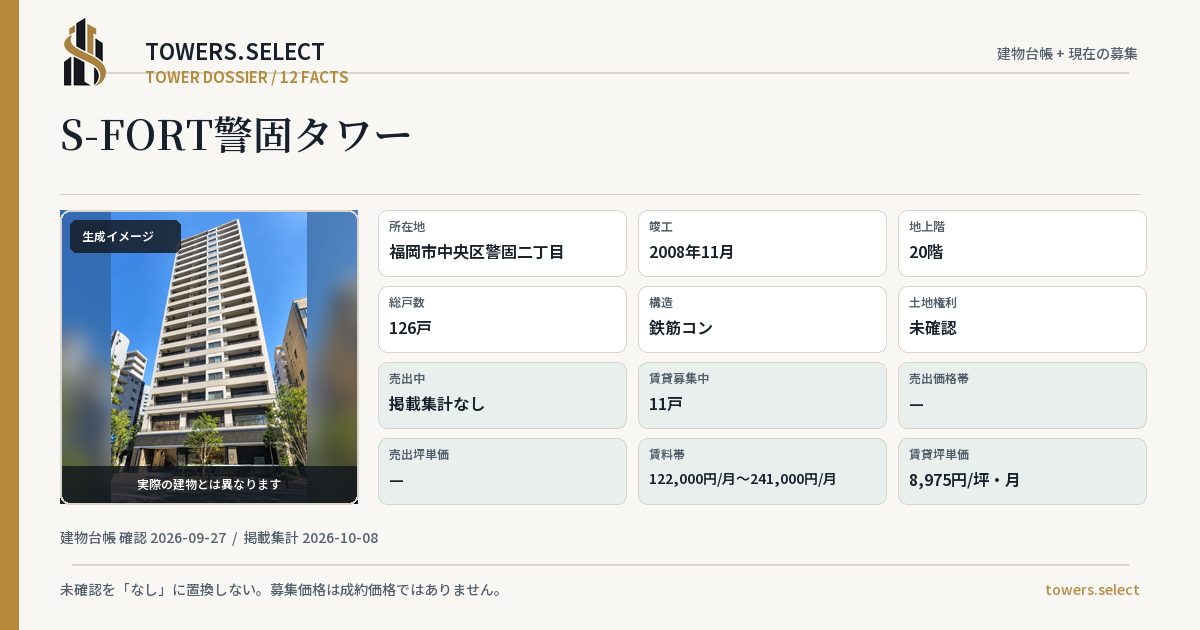Viewport: 1200px width, 630px height.
Task: Click the 建物台帳 + 現在の募集 header text
Action: tap(1067, 54)
